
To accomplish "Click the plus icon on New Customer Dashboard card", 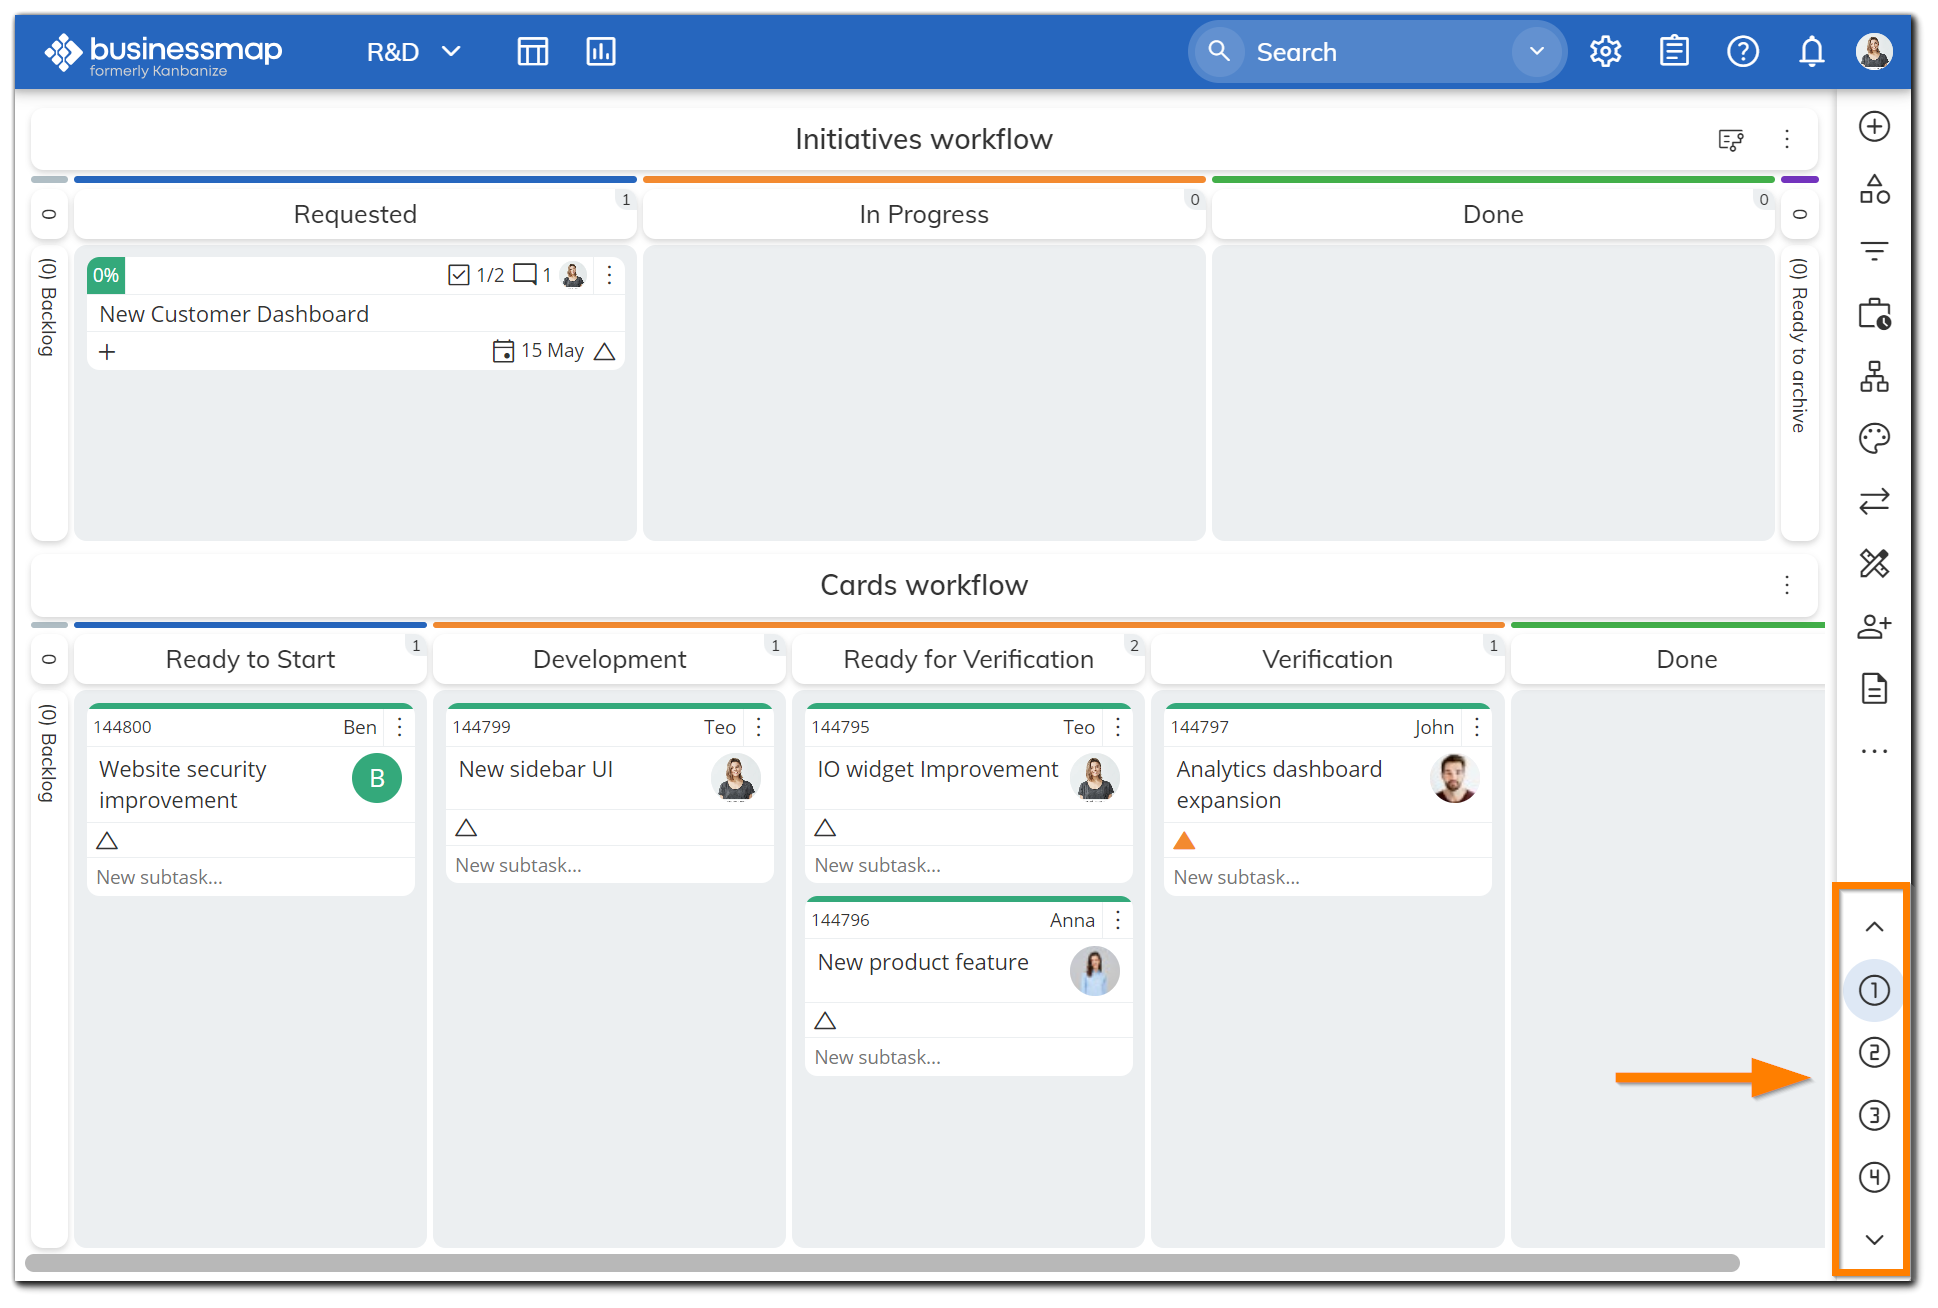I will 107,352.
